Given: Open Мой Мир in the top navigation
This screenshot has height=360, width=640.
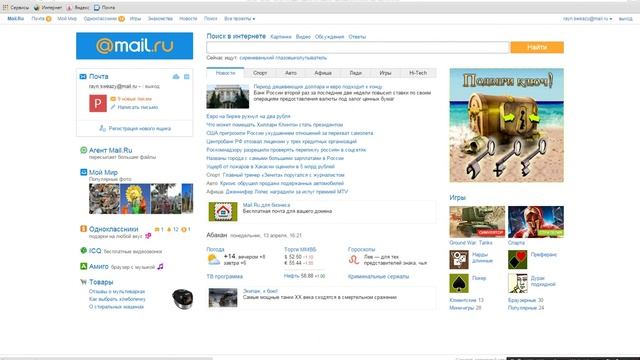Looking at the screenshot, I should click(x=67, y=19).
